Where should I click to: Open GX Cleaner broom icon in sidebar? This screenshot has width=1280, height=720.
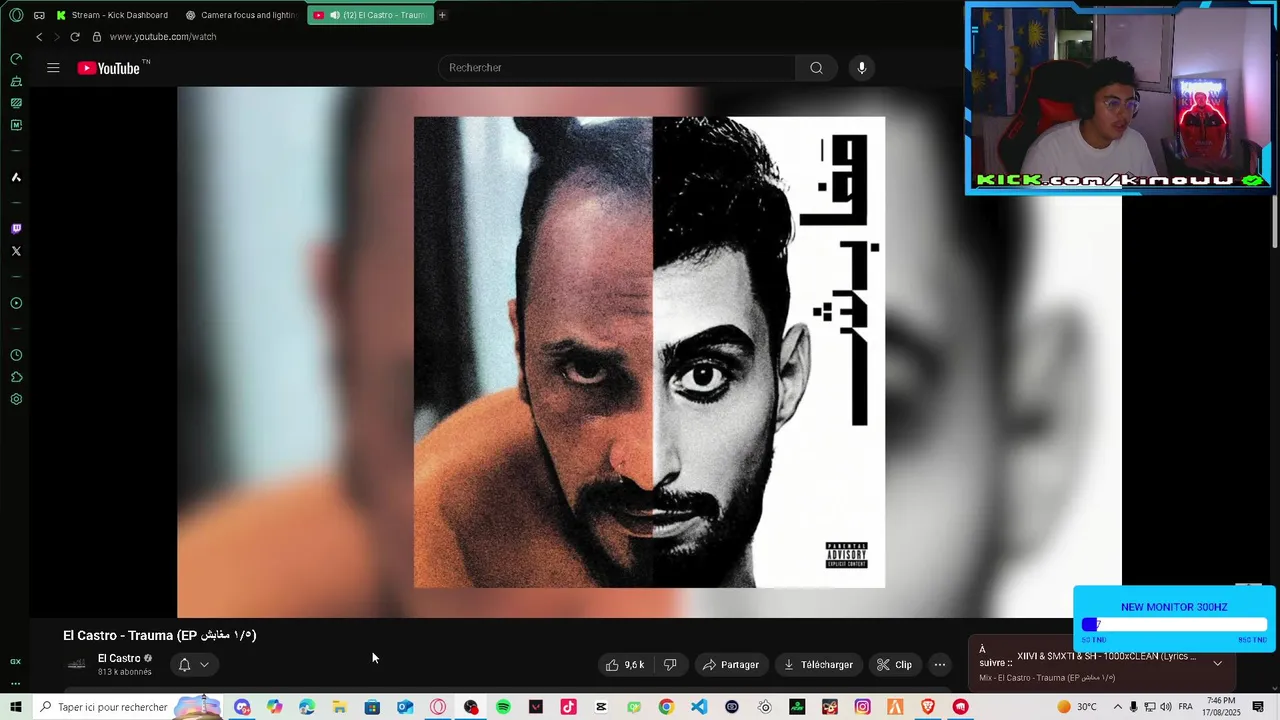[x=16, y=81]
